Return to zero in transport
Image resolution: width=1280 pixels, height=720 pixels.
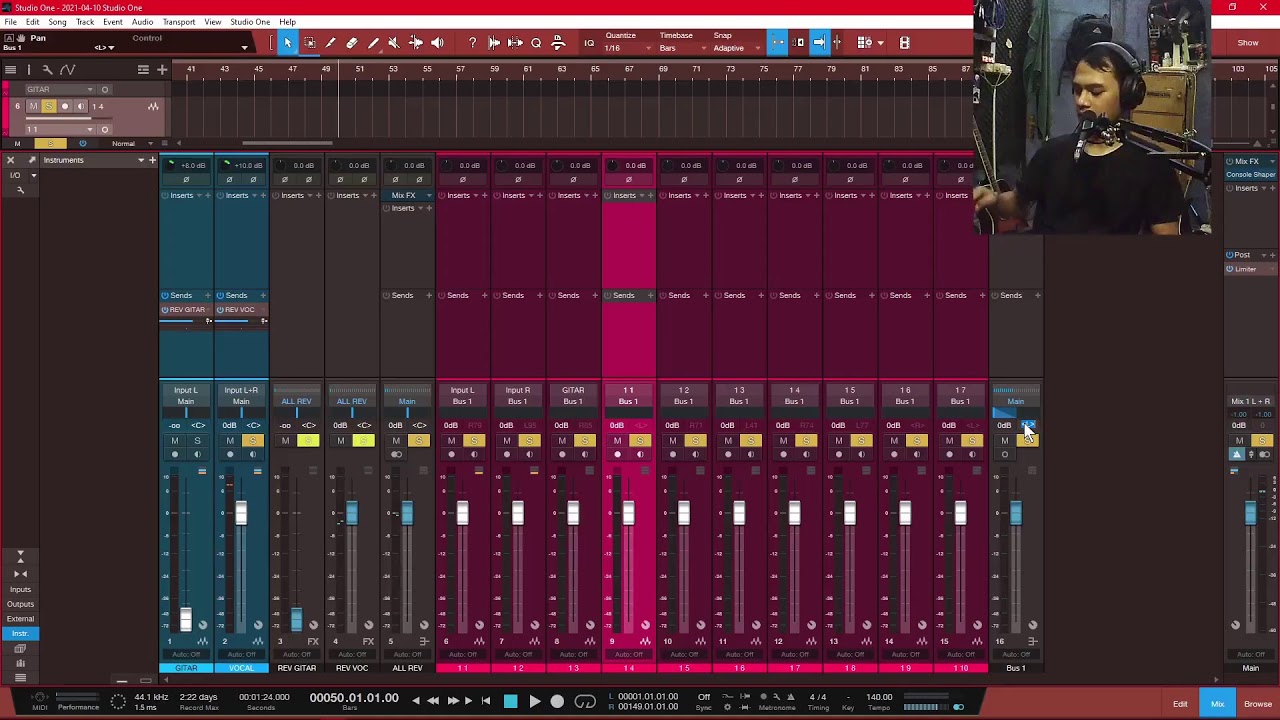[486, 702]
